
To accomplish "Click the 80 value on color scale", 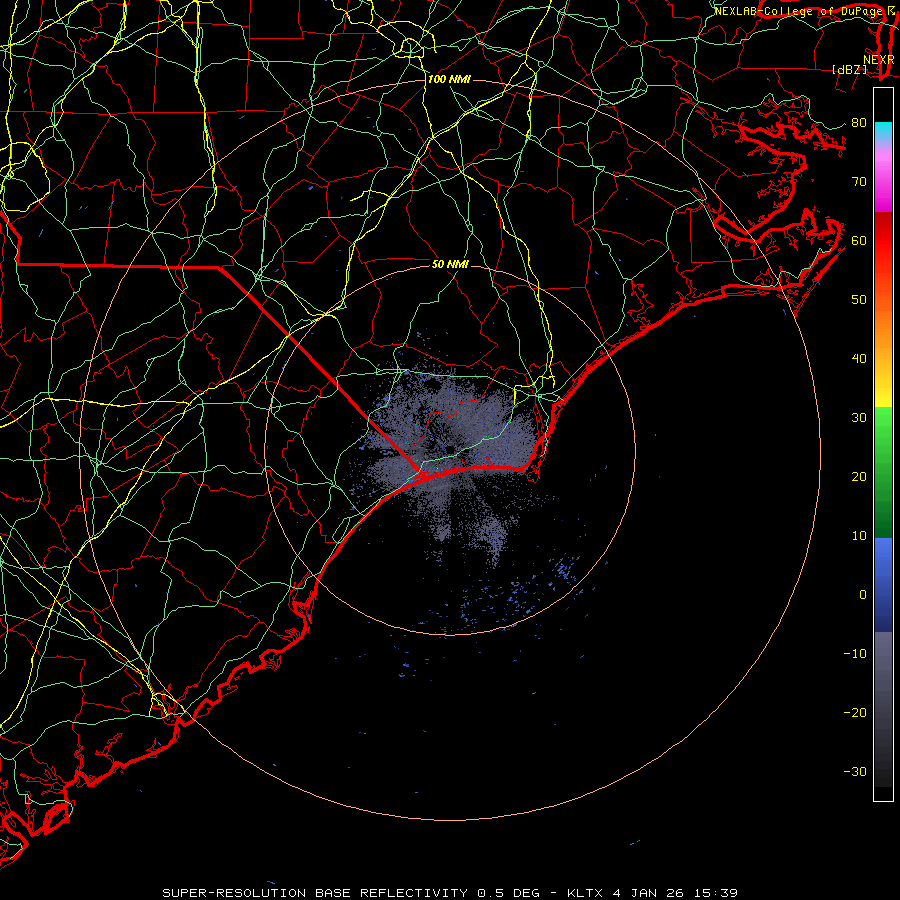I will [859, 122].
